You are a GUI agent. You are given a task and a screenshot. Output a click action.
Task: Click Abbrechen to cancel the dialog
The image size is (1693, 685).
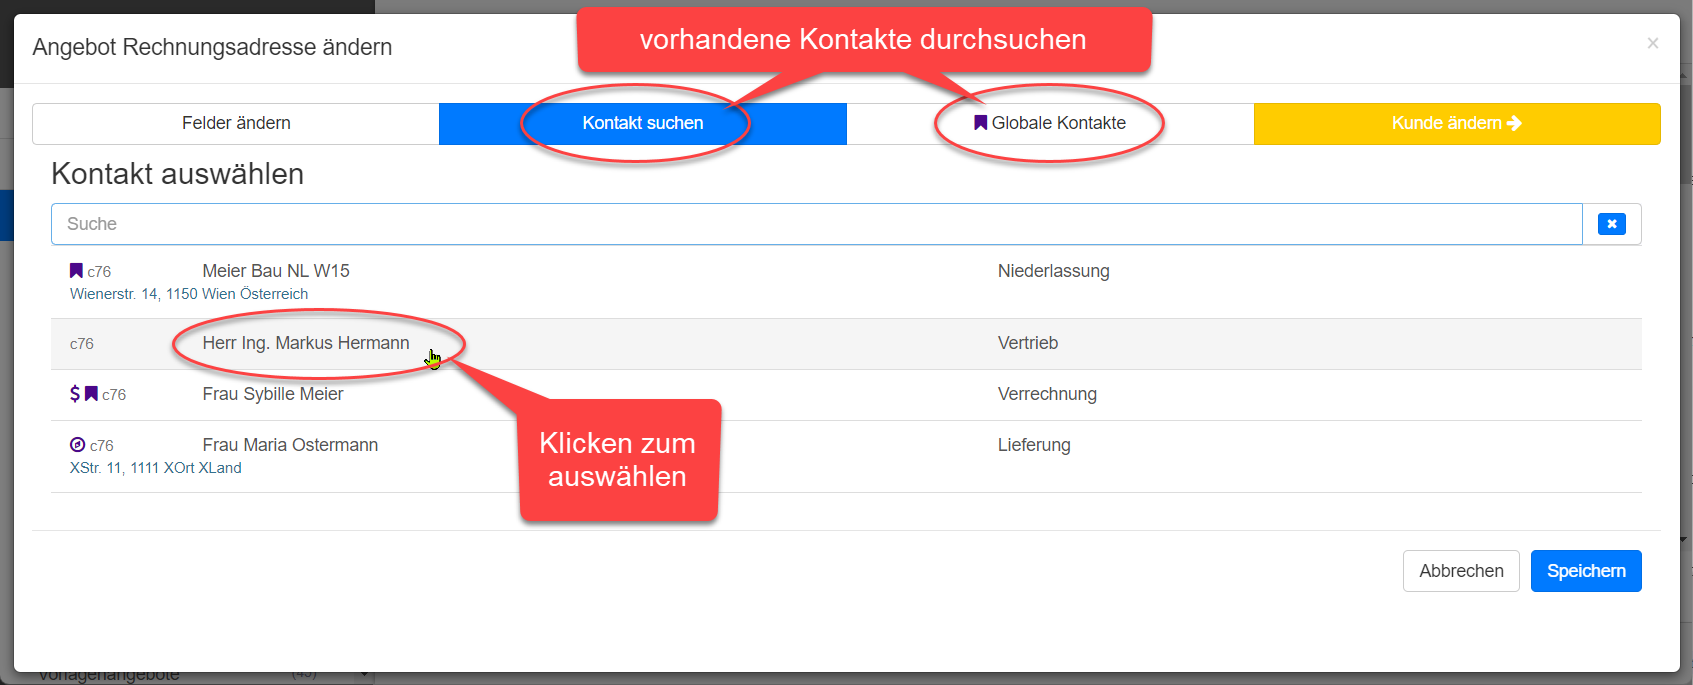(x=1460, y=571)
